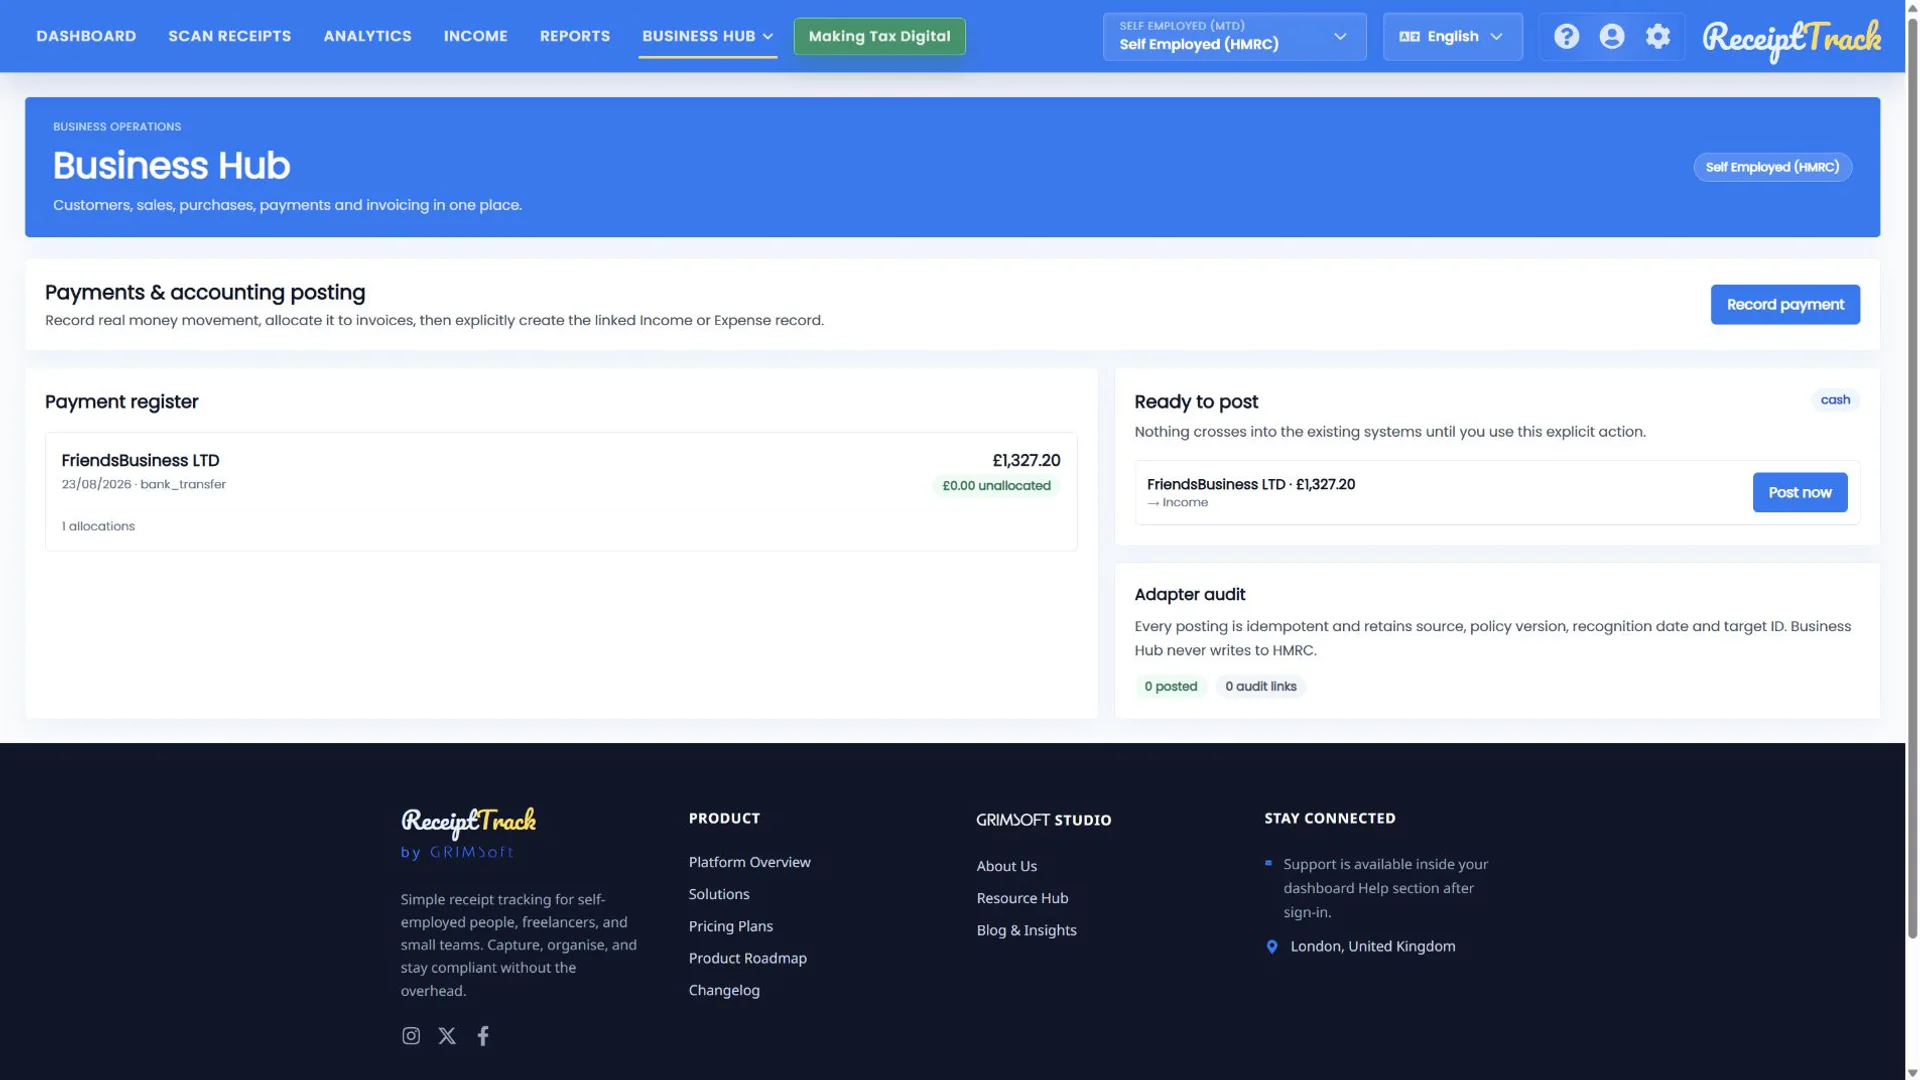Open the Solutions footer link
Screen dimensions: 1920x1080
pyautogui.click(x=719, y=894)
